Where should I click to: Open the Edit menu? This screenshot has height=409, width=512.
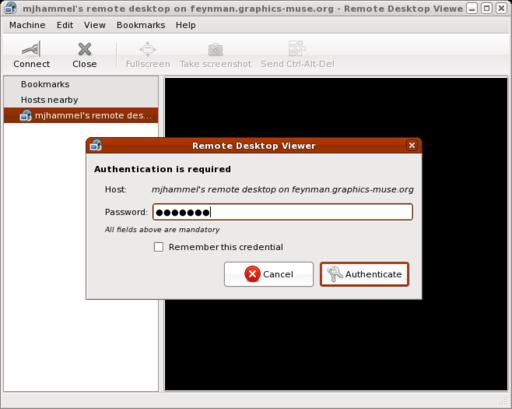coord(65,25)
